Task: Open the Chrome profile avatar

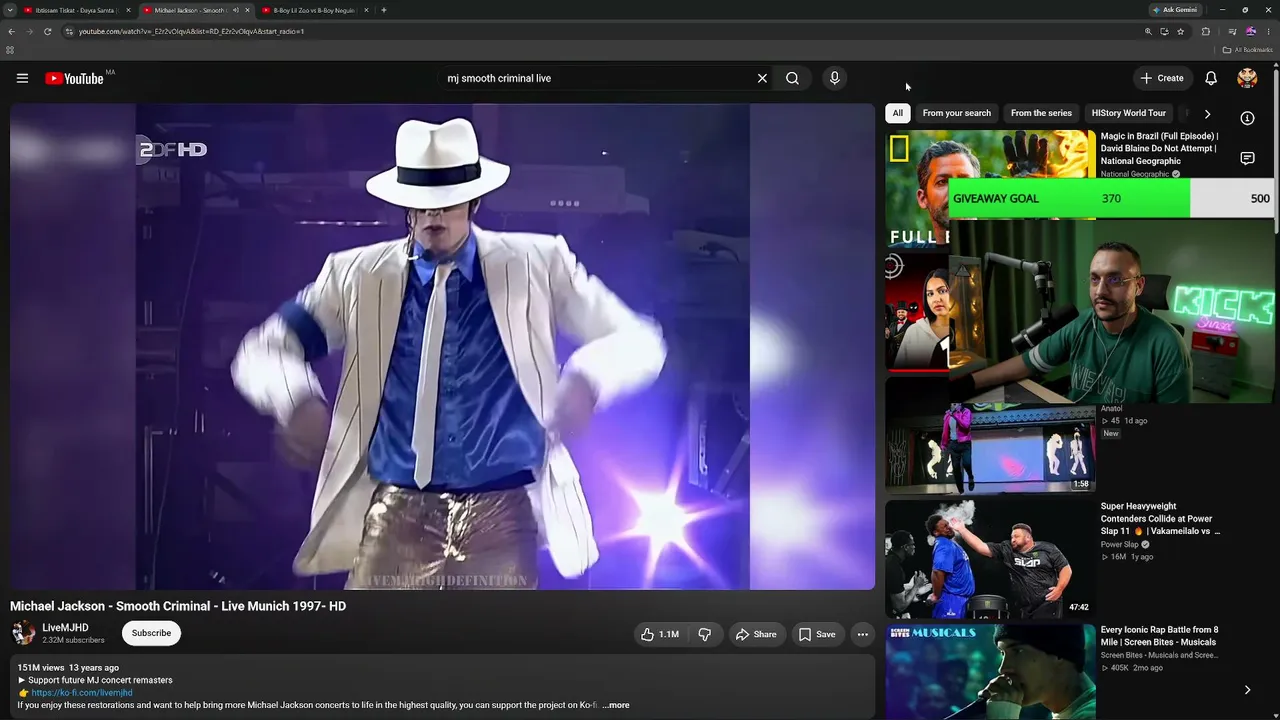Action: (x=1250, y=31)
